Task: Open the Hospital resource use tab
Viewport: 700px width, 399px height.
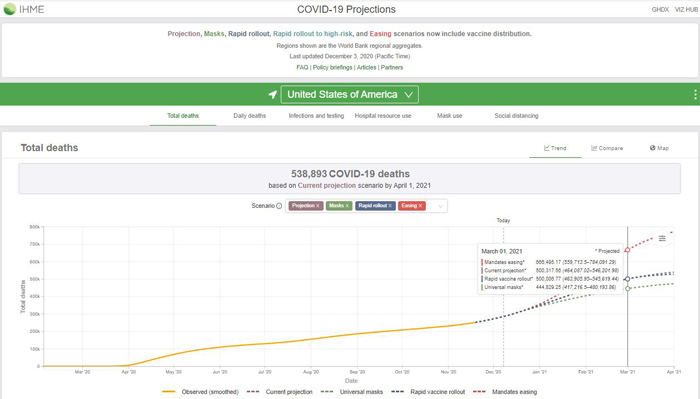Action: click(x=383, y=116)
